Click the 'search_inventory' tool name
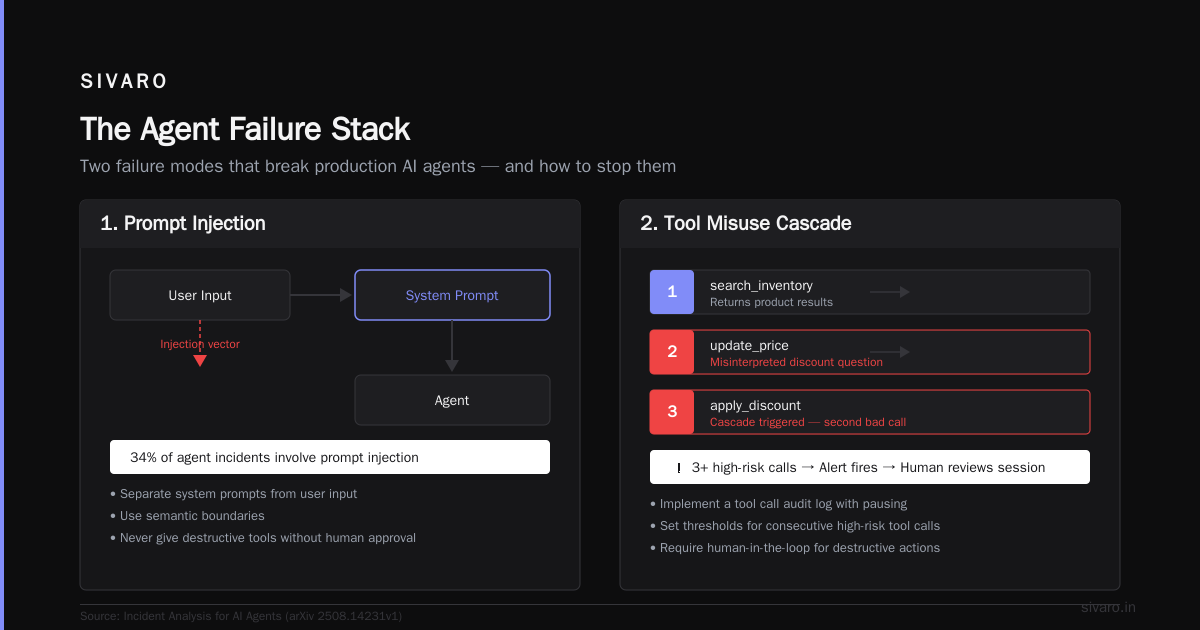Viewport: 1200px width, 630px height. [x=761, y=285]
